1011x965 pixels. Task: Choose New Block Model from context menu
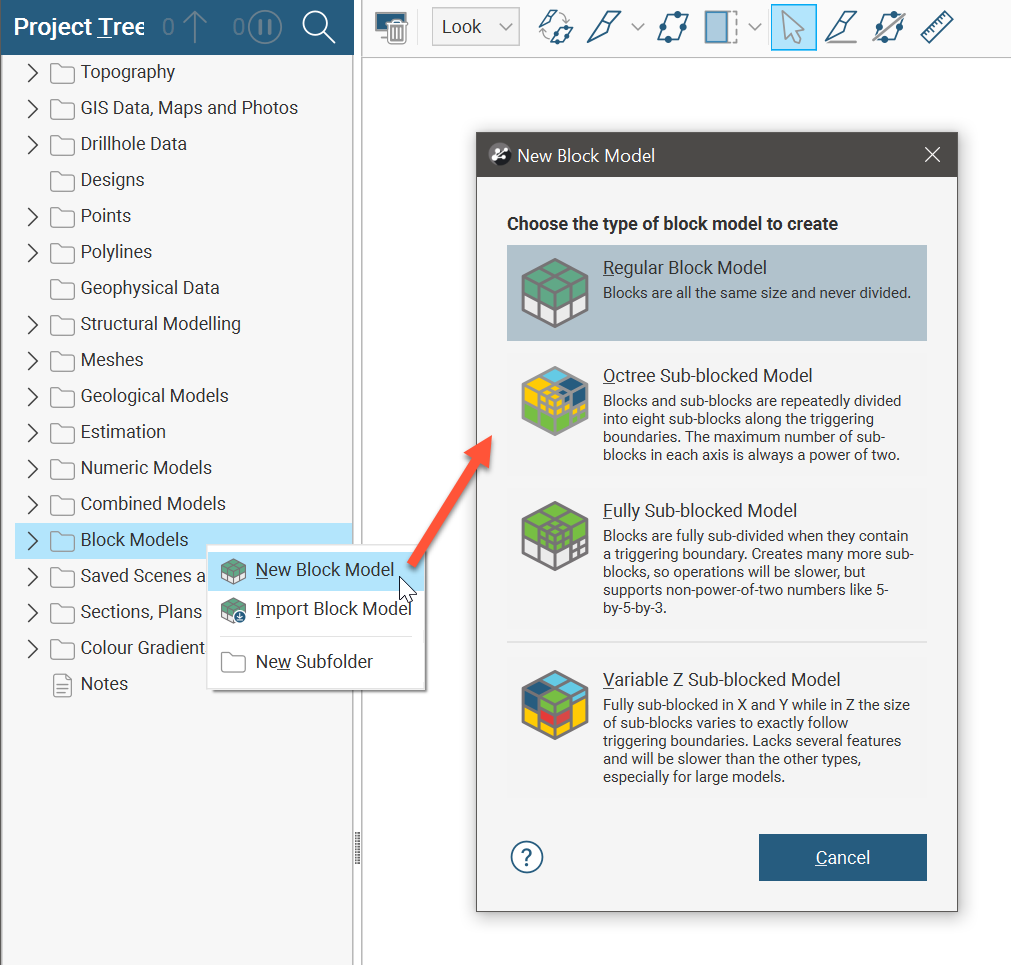(x=316, y=570)
